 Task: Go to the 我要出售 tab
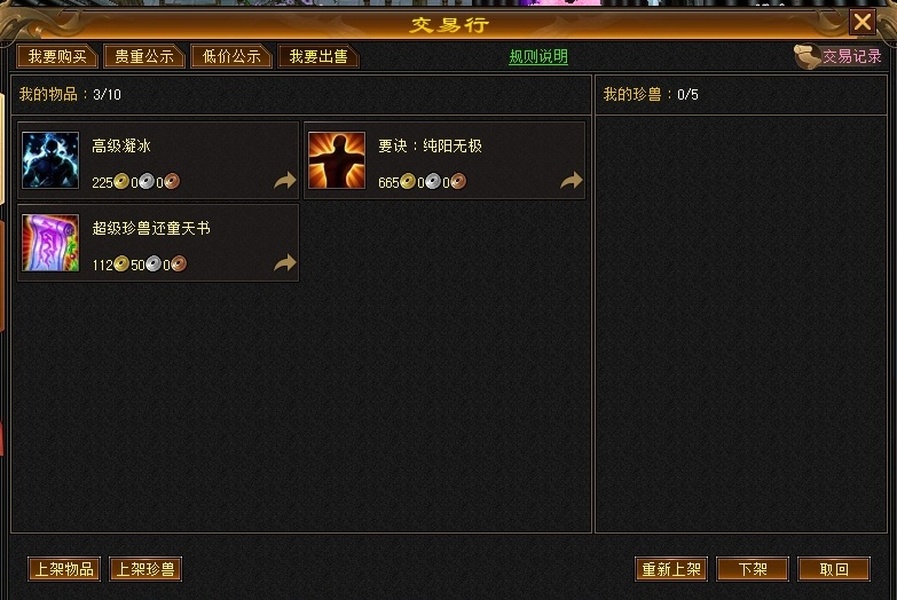tap(318, 57)
